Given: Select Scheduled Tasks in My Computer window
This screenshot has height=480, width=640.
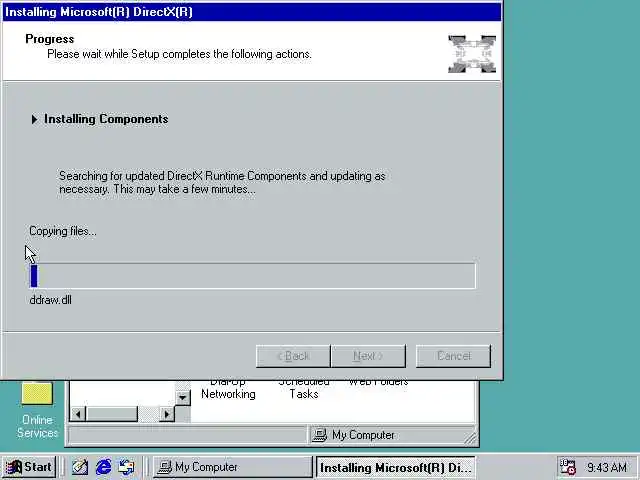Looking at the screenshot, I should tap(304, 389).
